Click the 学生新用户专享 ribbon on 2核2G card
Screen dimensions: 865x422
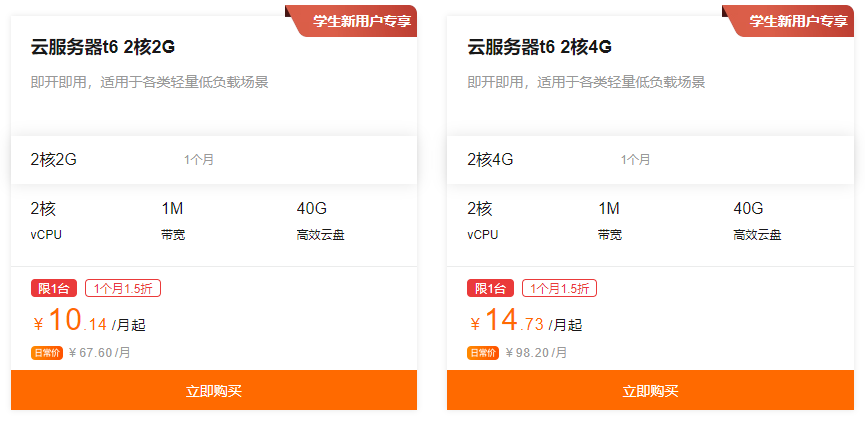357,20
